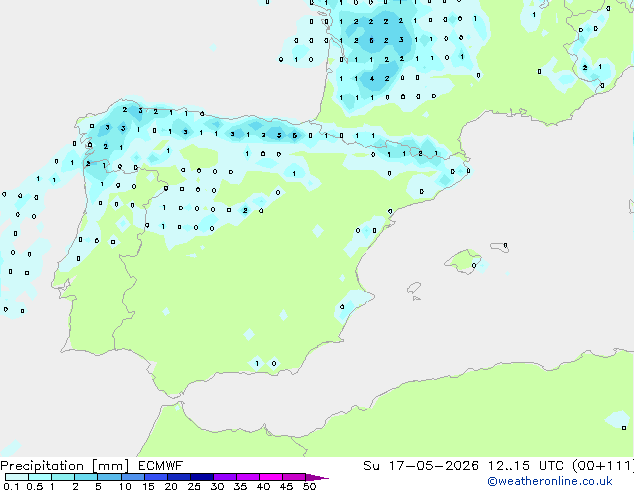This screenshot has height=490, width=634.
Task: Click the 0.1–0.5 mm palest legend swatch
Action: pos(17,477)
